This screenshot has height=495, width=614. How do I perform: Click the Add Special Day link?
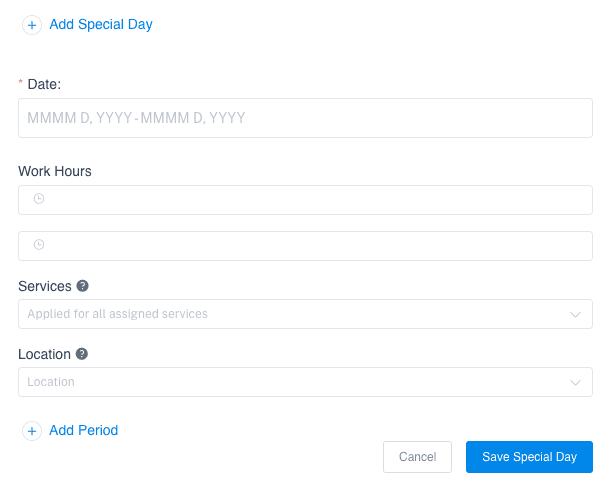tap(101, 24)
